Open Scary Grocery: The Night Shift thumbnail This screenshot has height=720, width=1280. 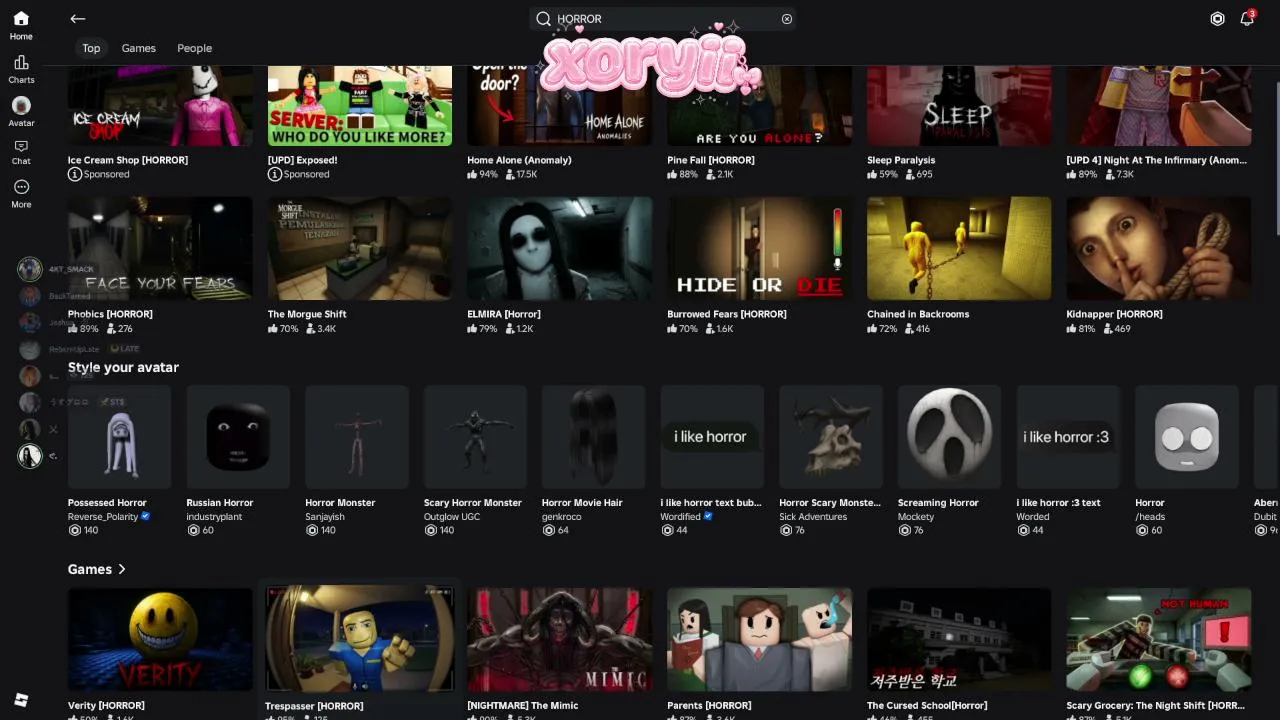click(1159, 639)
